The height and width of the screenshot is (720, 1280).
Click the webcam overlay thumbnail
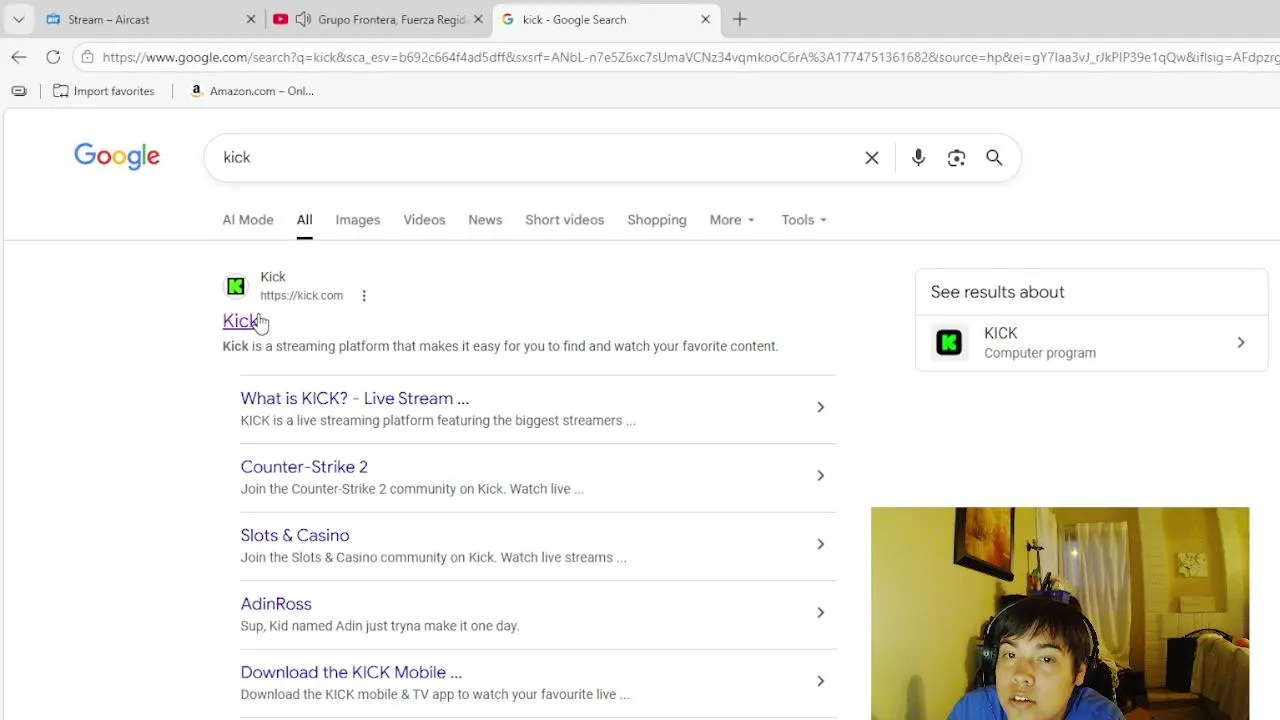pyautogui.click(x=1060, y=613)
